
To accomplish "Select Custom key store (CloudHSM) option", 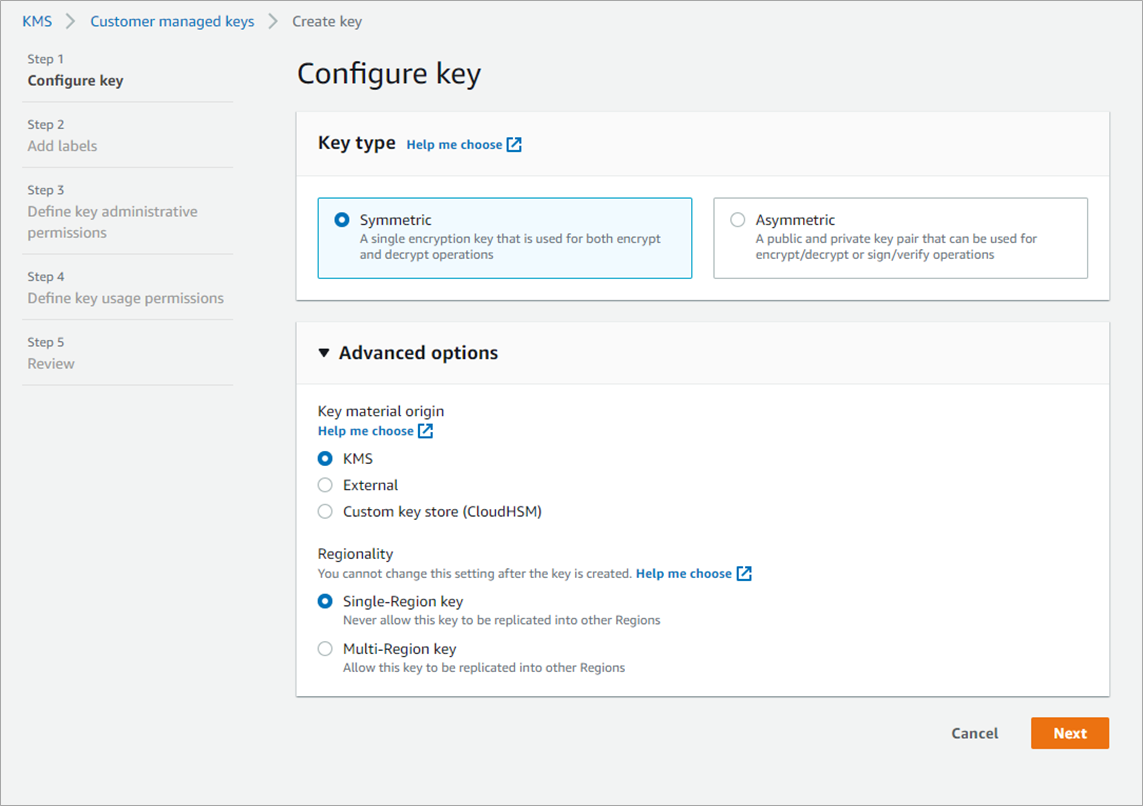I will tap(325, 512).
